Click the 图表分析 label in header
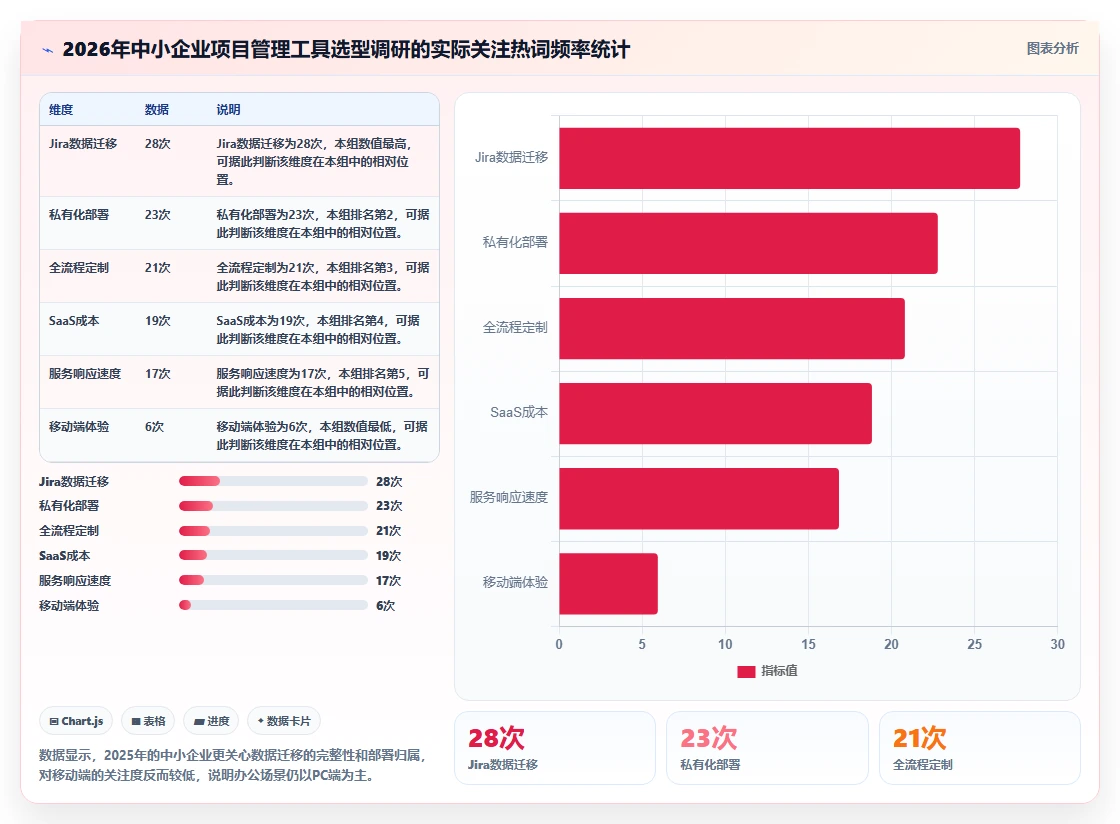This screenshot has width=1120, height=824. pyautogui.click(x=1052, y=49)
